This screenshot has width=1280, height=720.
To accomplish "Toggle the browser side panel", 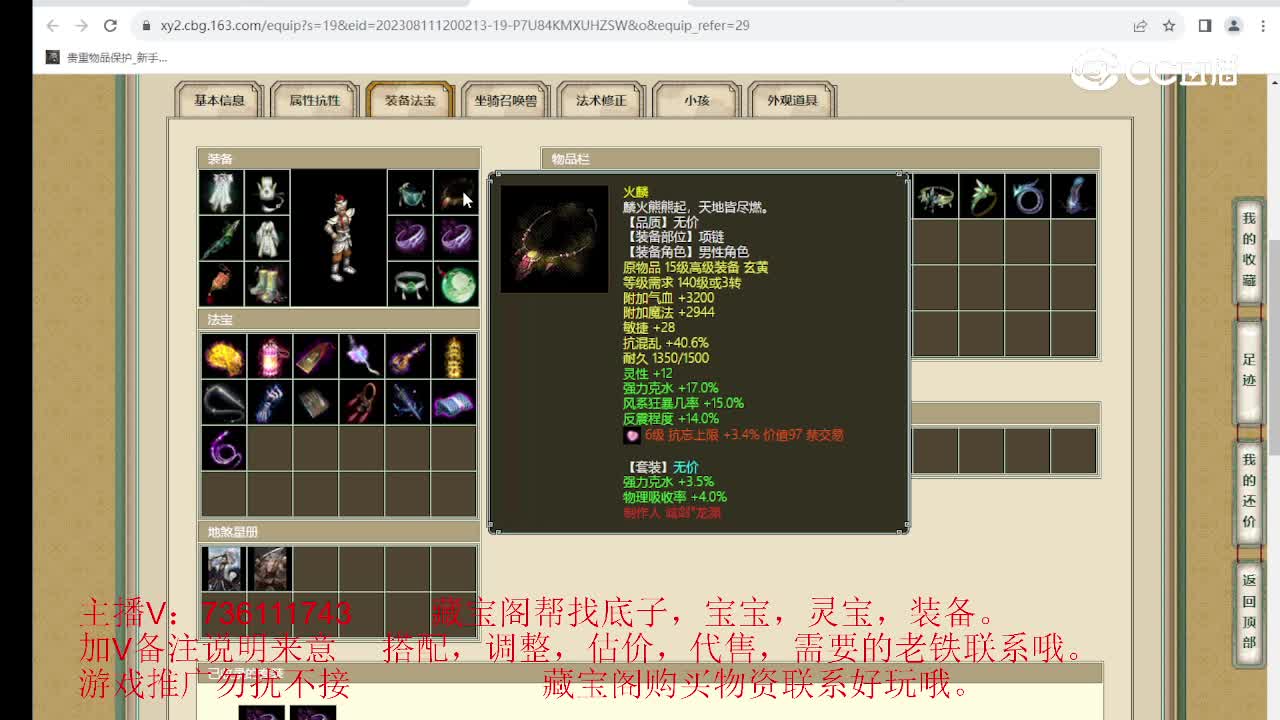I will [1205, 26].
